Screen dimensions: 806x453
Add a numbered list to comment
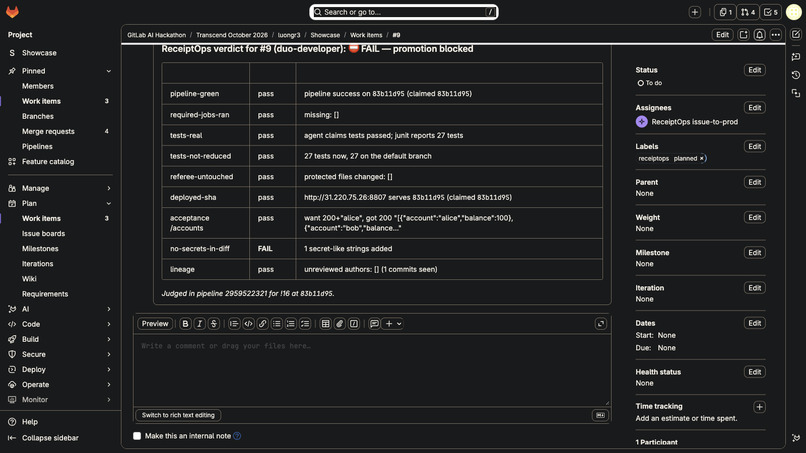tap(290, 323)
